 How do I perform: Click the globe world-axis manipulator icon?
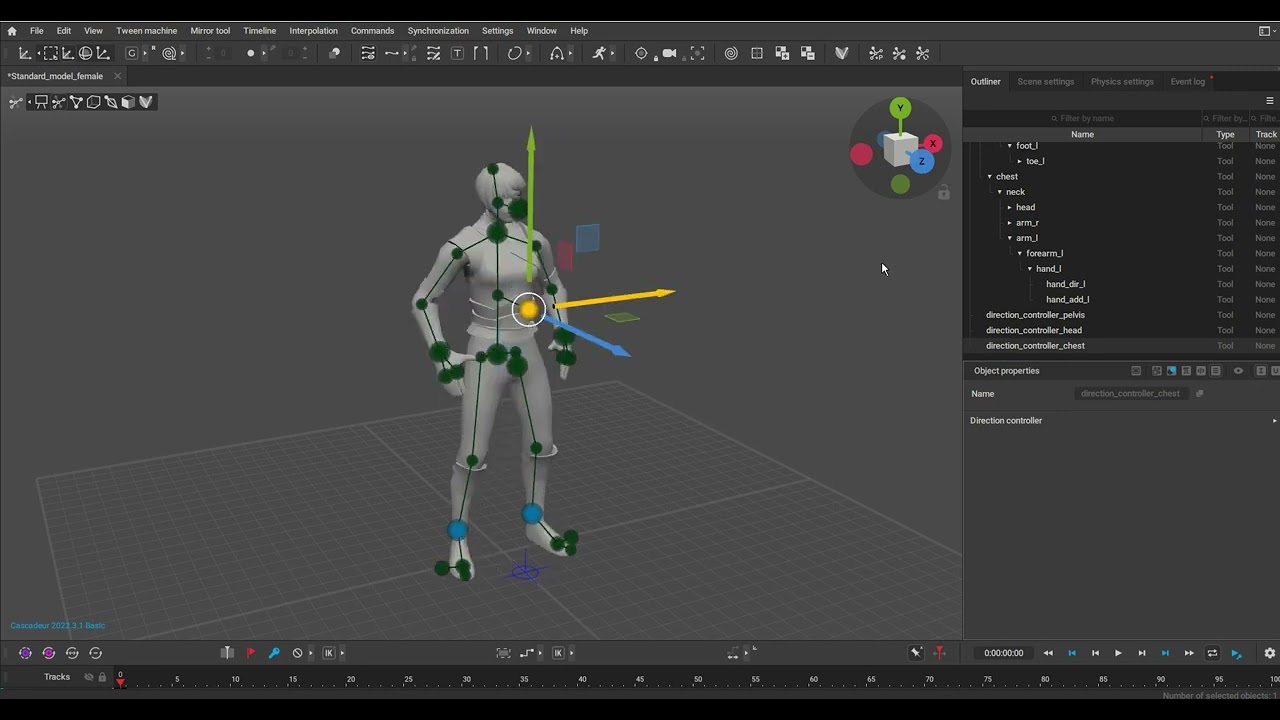coord(86,53)
